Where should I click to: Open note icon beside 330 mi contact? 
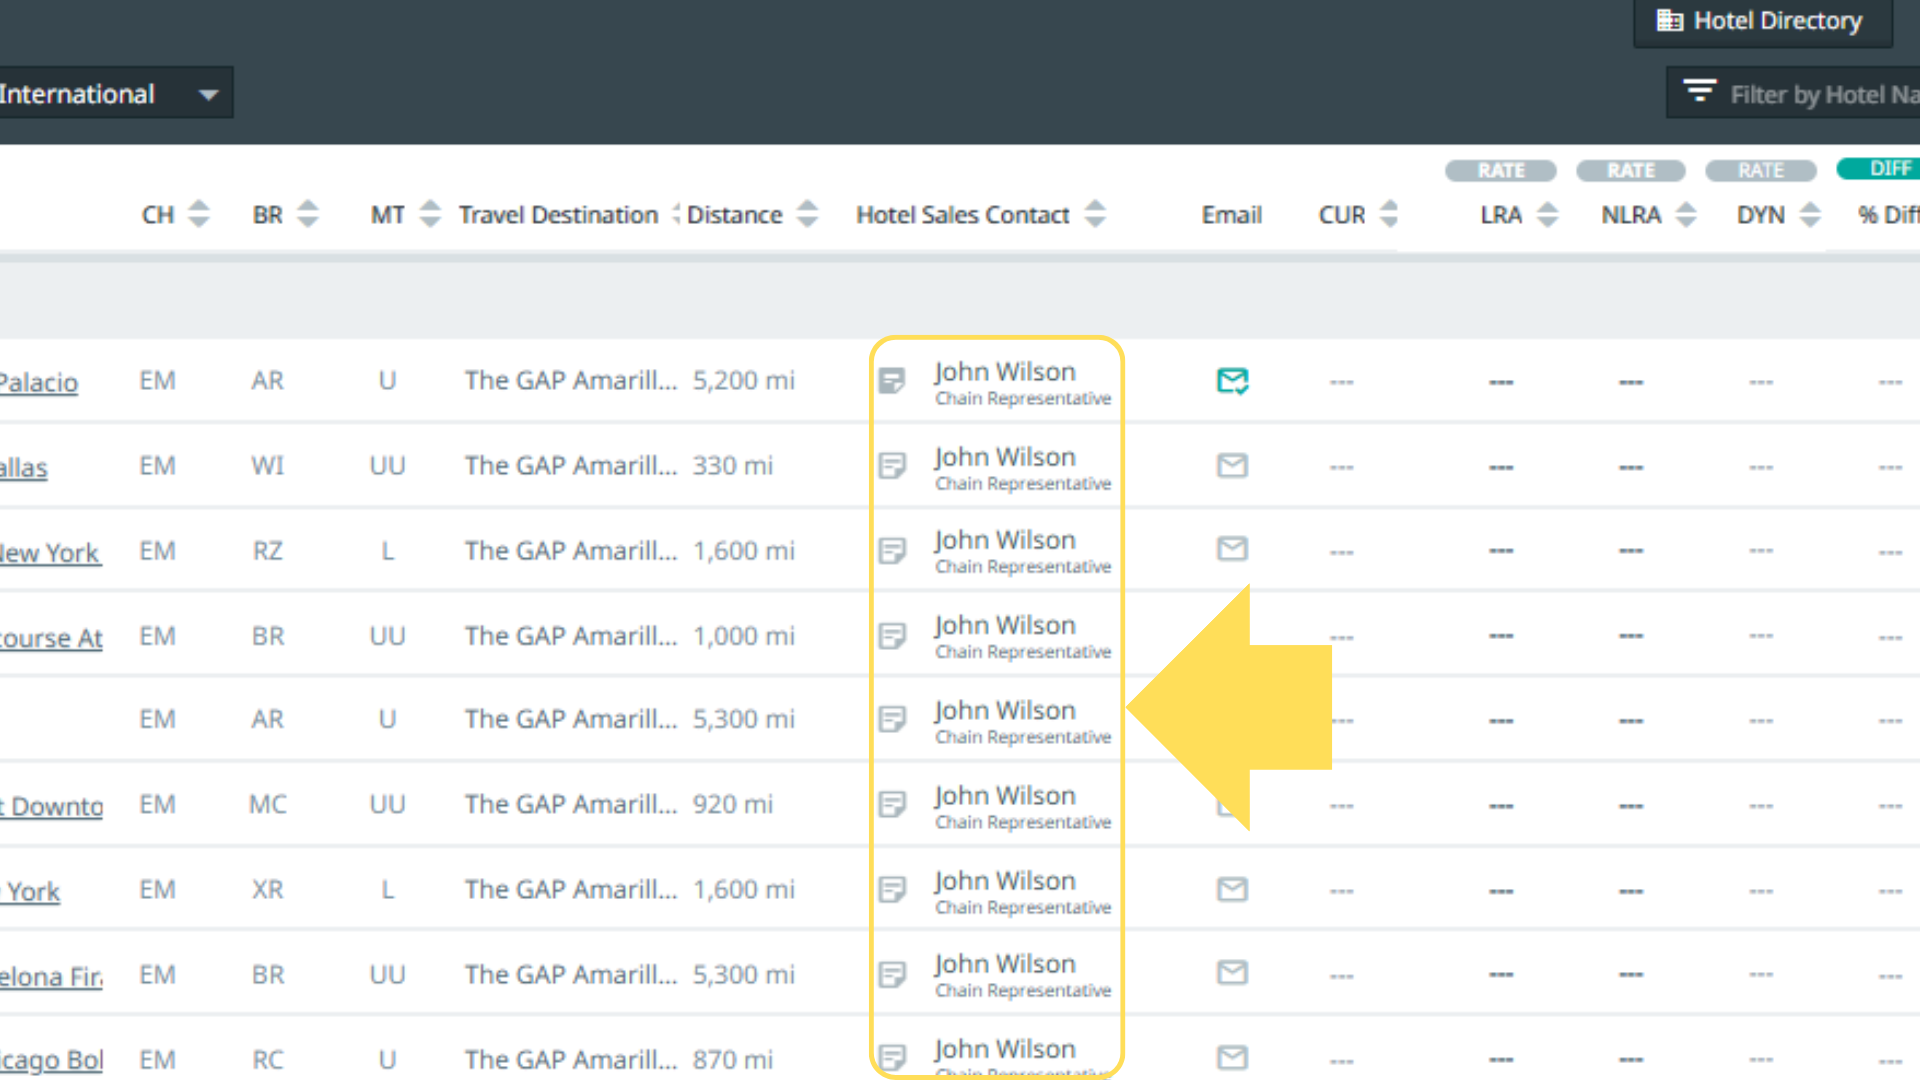[891, 466]
